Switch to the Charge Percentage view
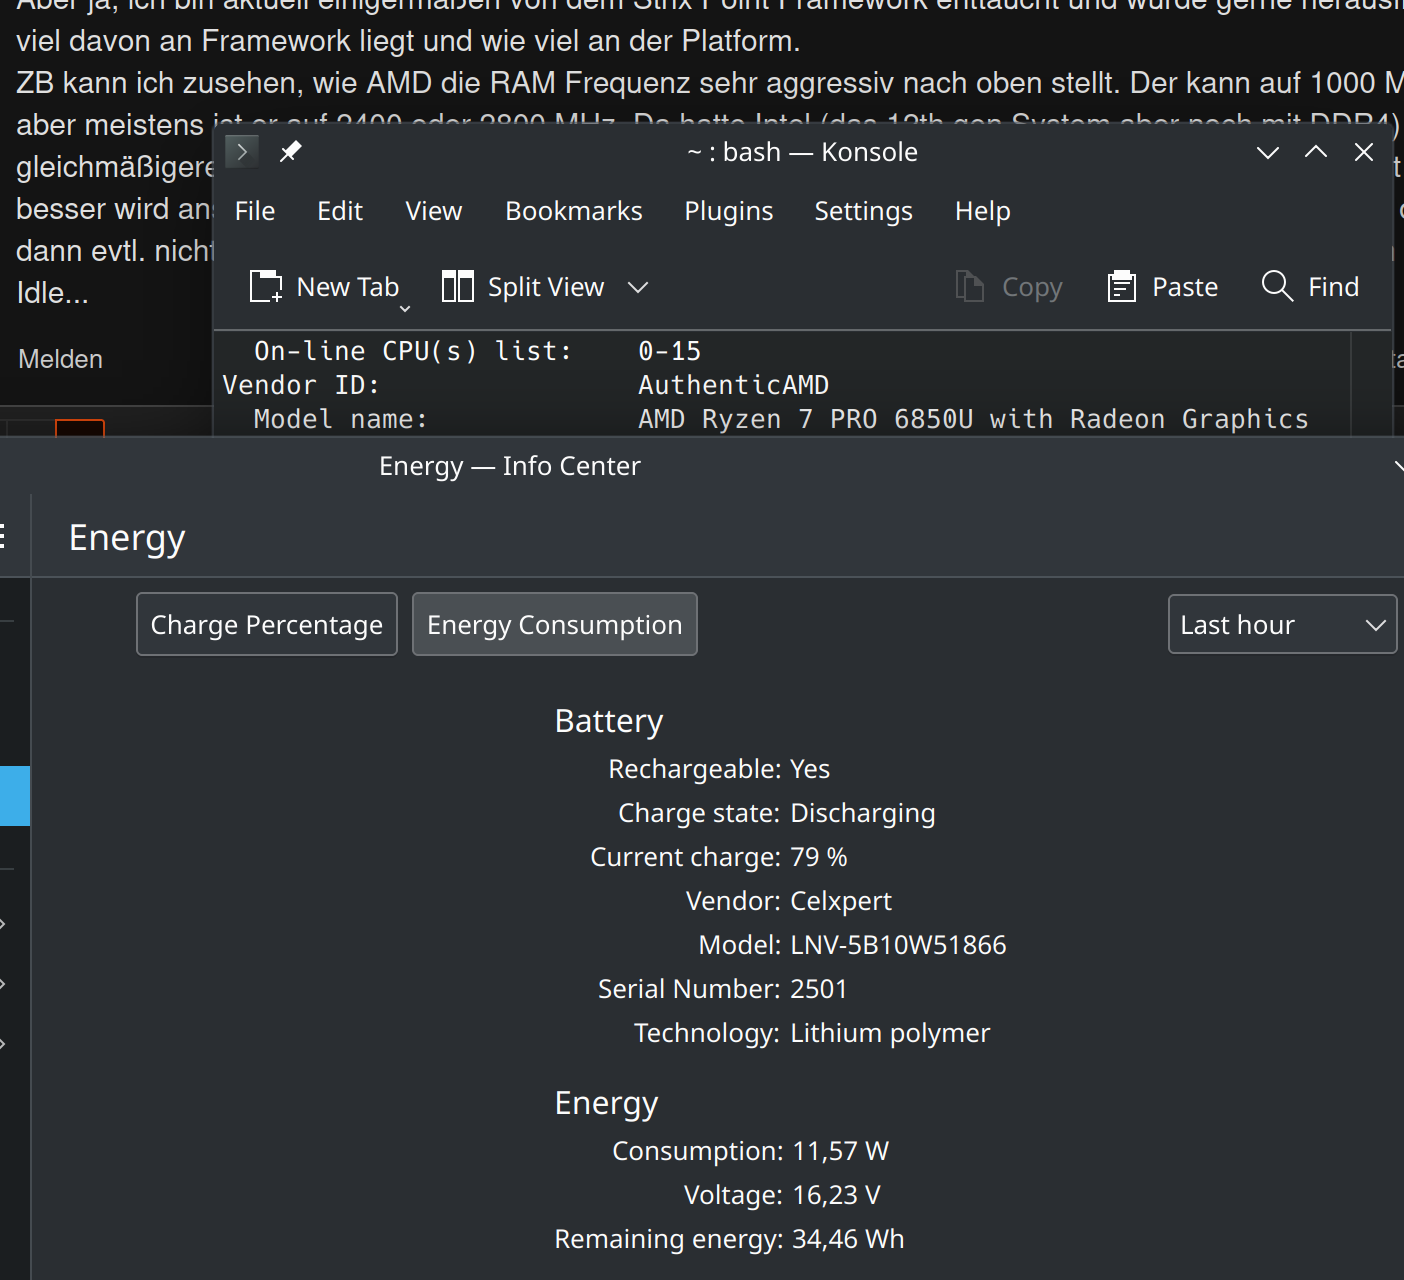Image resolution: width=1404 pixels, height=1280 pixels. click(x=266, y=624)
